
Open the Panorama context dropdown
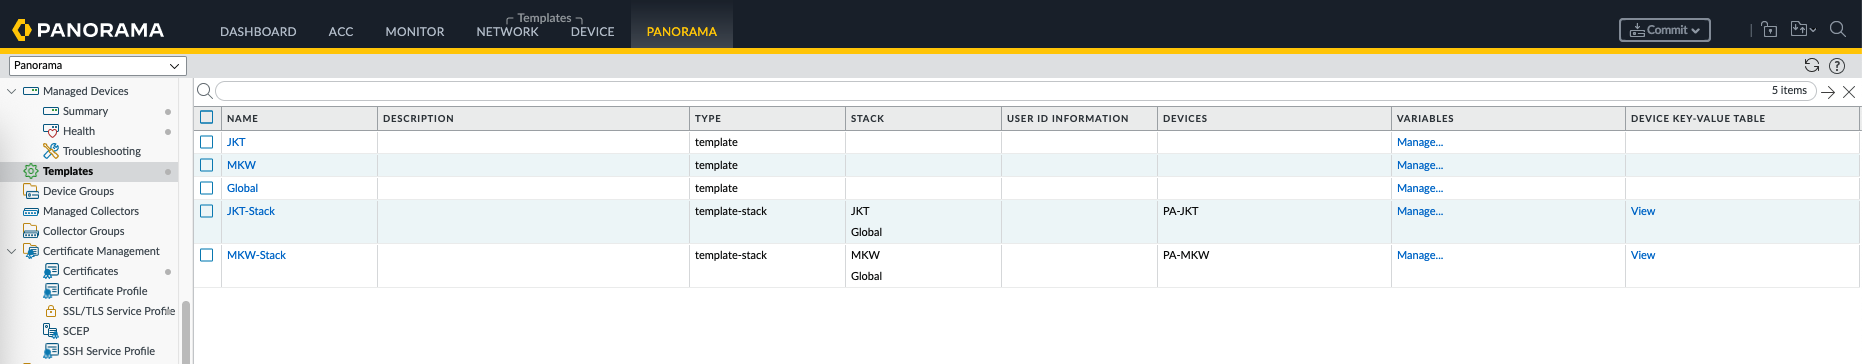[98, 66]
